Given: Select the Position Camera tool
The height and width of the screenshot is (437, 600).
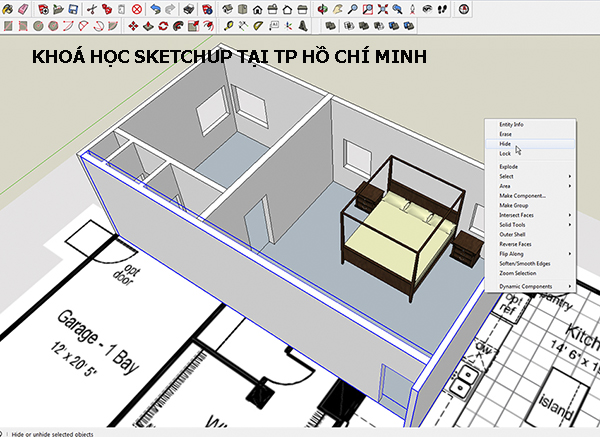Looking at the screenshot, I should 412,9.
